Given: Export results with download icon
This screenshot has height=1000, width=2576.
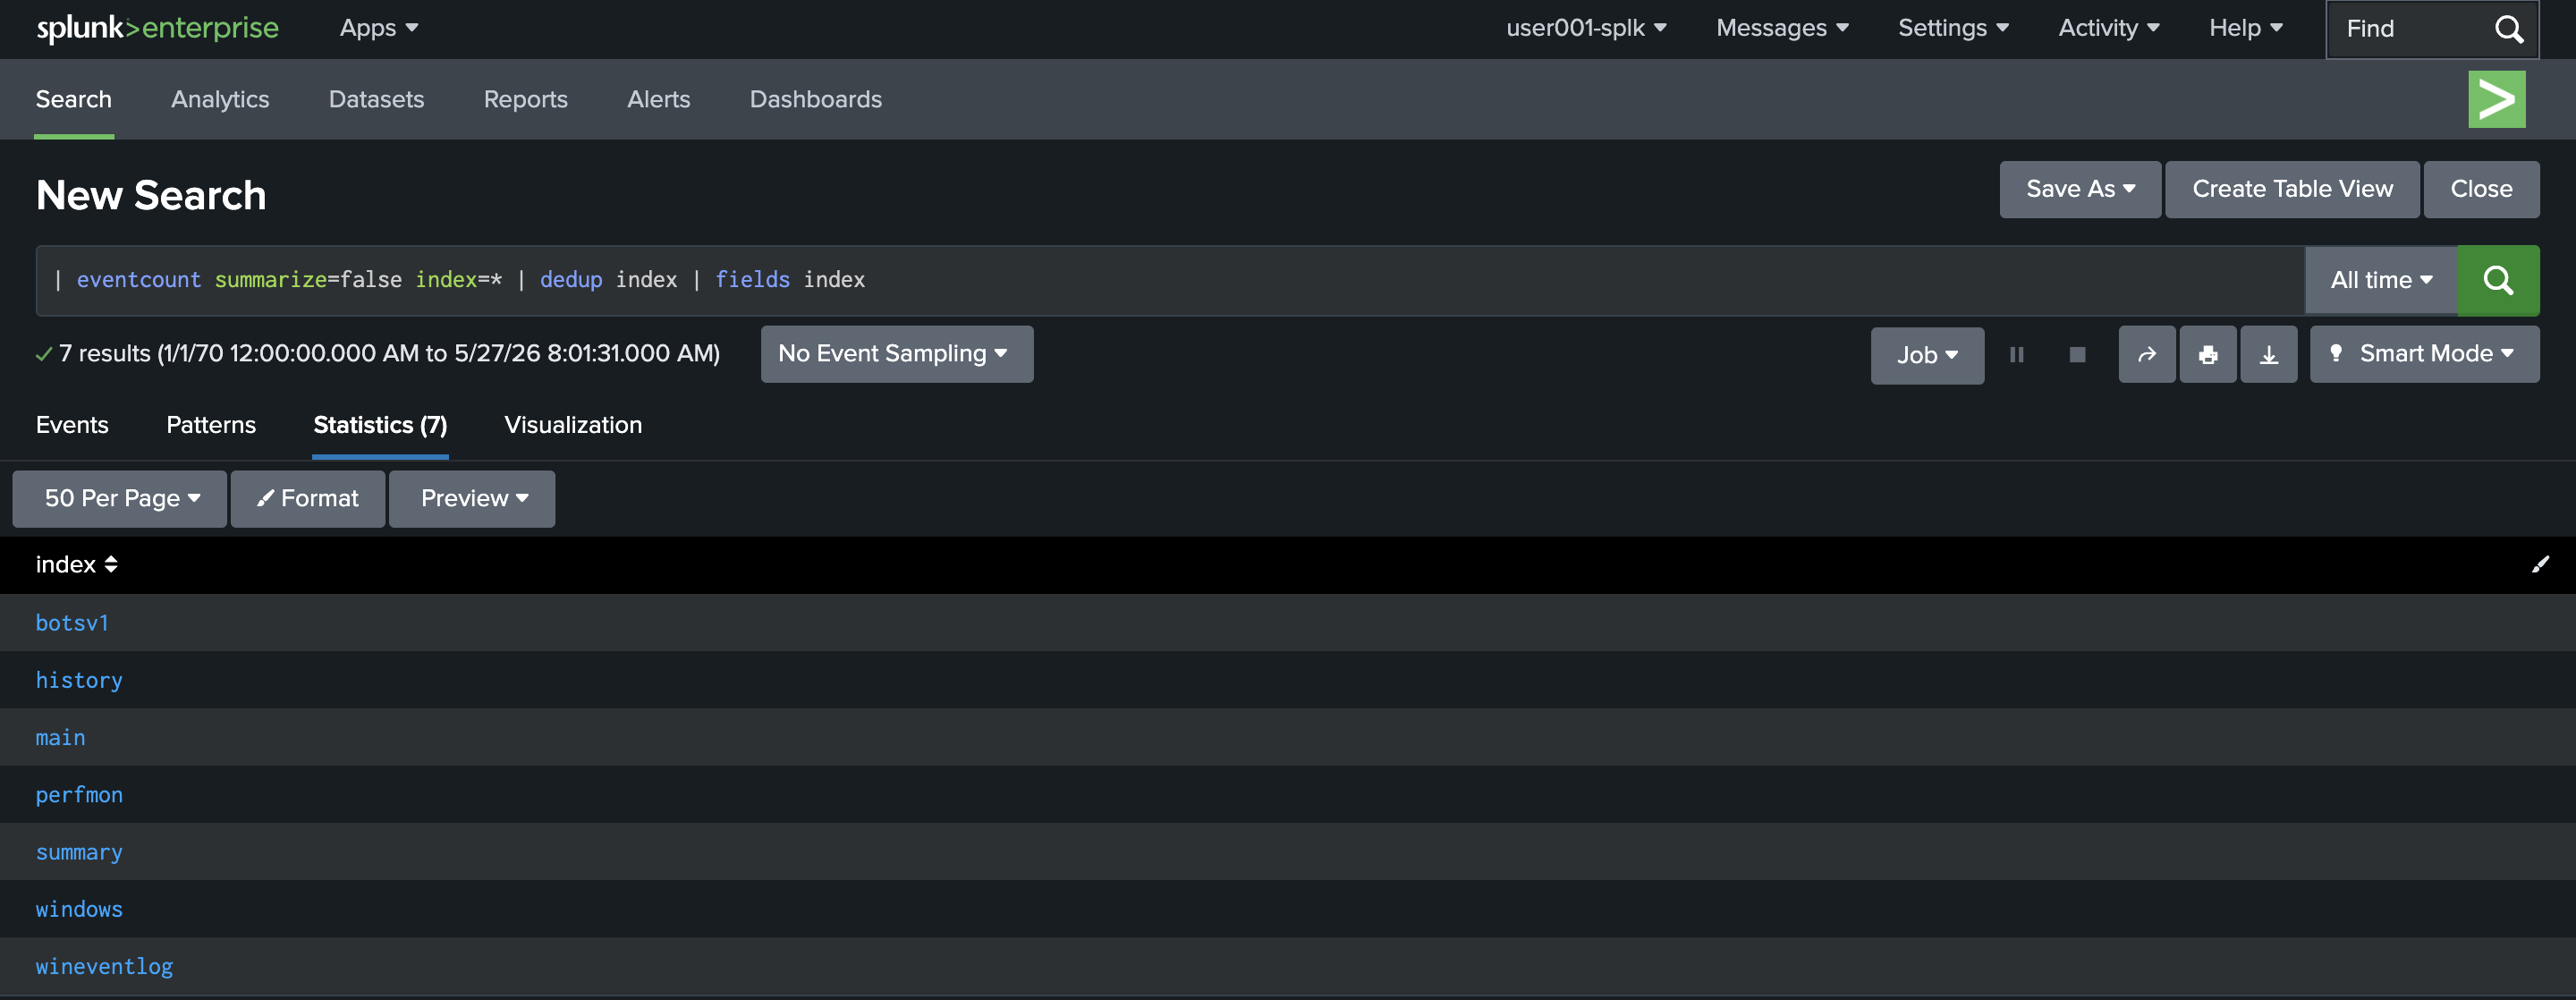Looking at the screenshot, I should (x=2269, y=355).
